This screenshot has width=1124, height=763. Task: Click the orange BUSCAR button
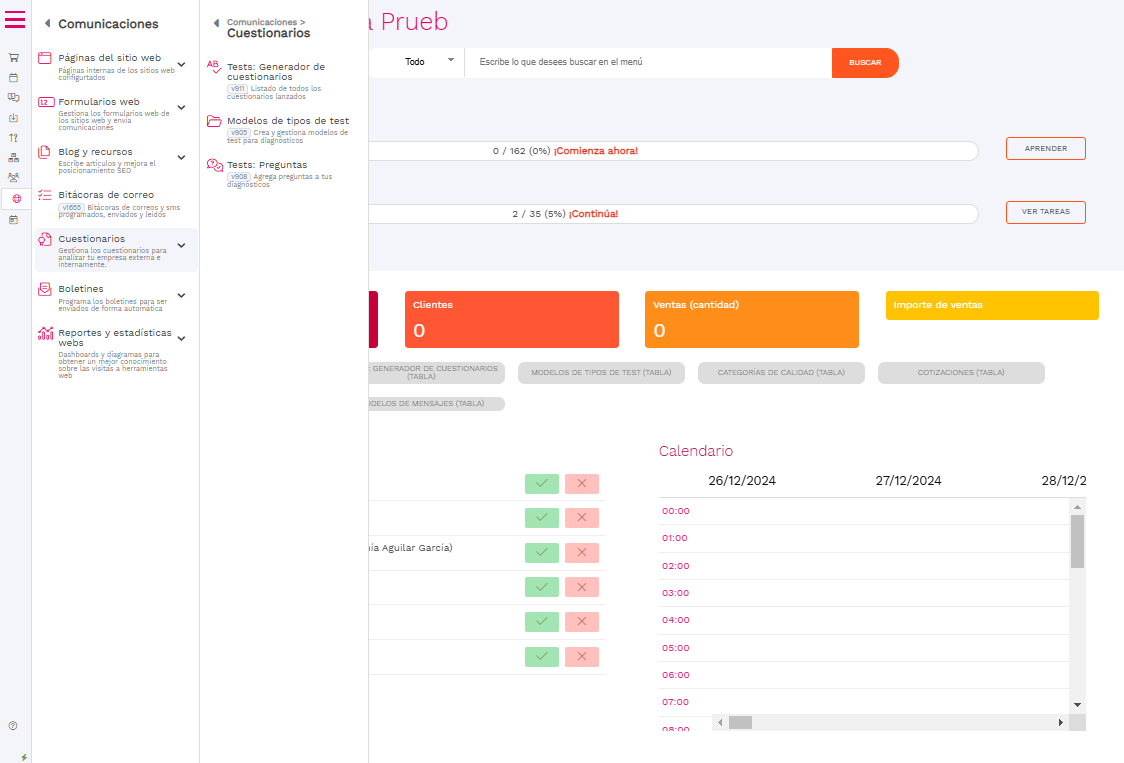(x=865, y=63)
